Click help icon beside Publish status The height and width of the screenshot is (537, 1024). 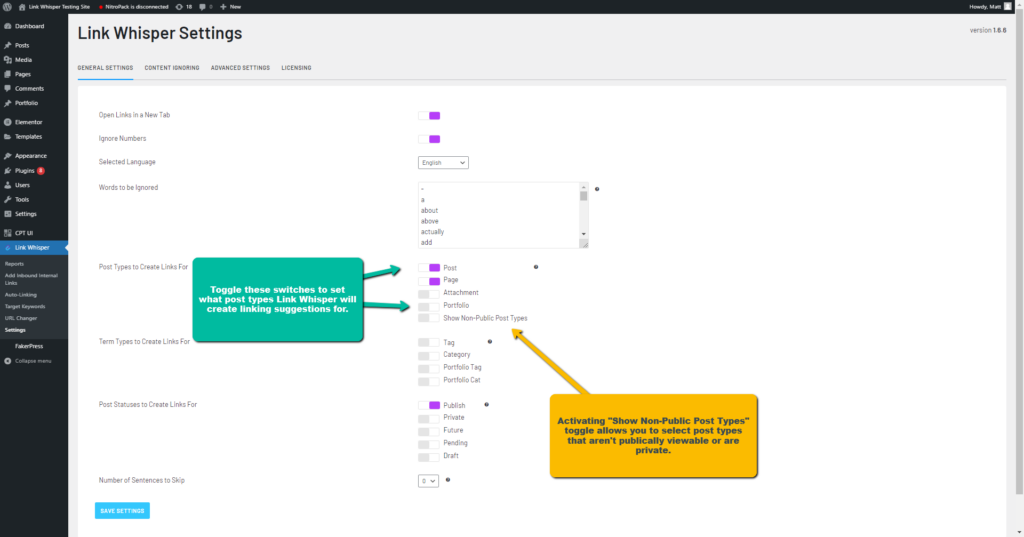click(487, 404)
